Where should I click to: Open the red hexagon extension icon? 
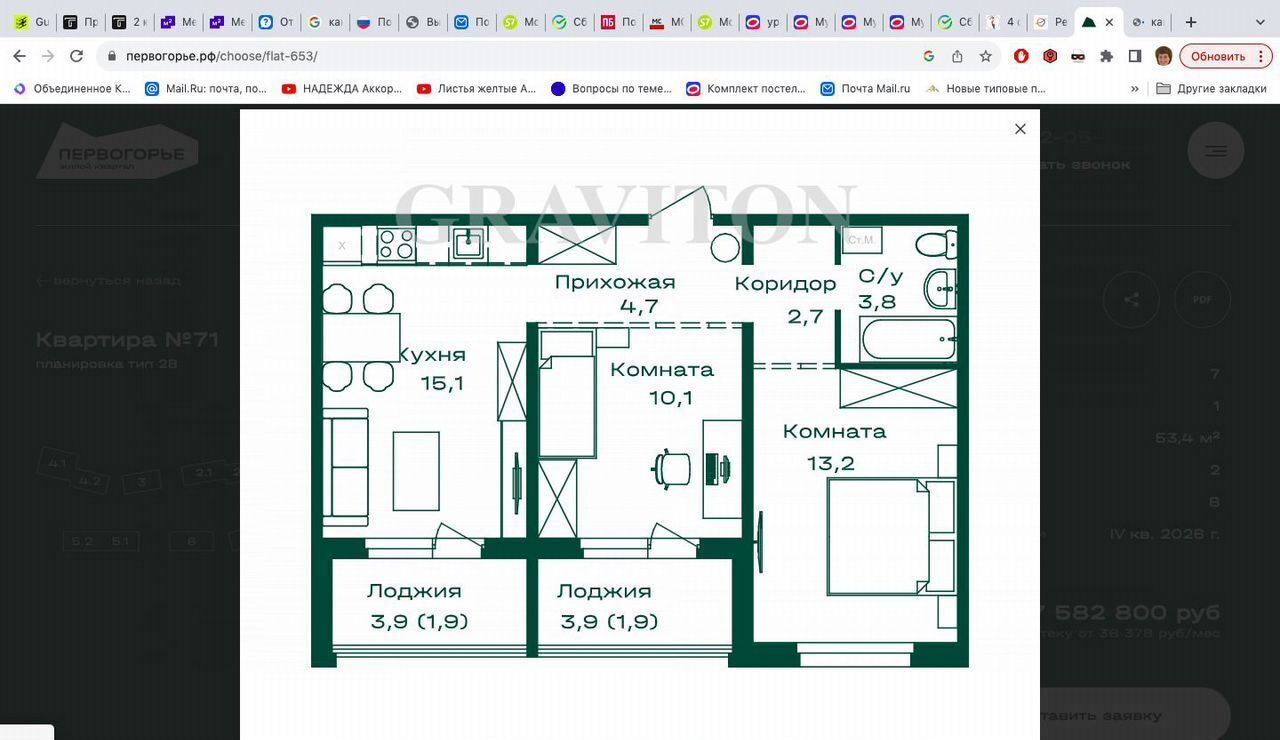pos(1050,56)
